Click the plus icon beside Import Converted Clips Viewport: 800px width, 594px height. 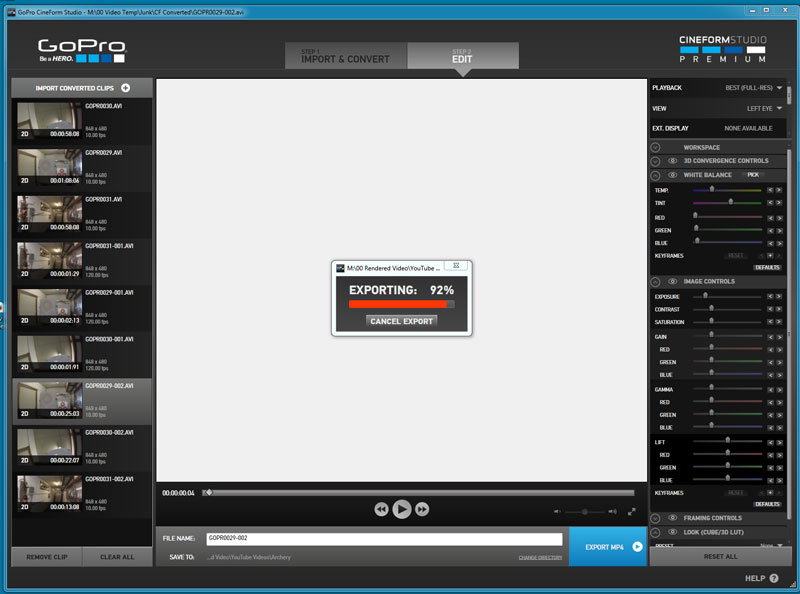coord(126,88)
